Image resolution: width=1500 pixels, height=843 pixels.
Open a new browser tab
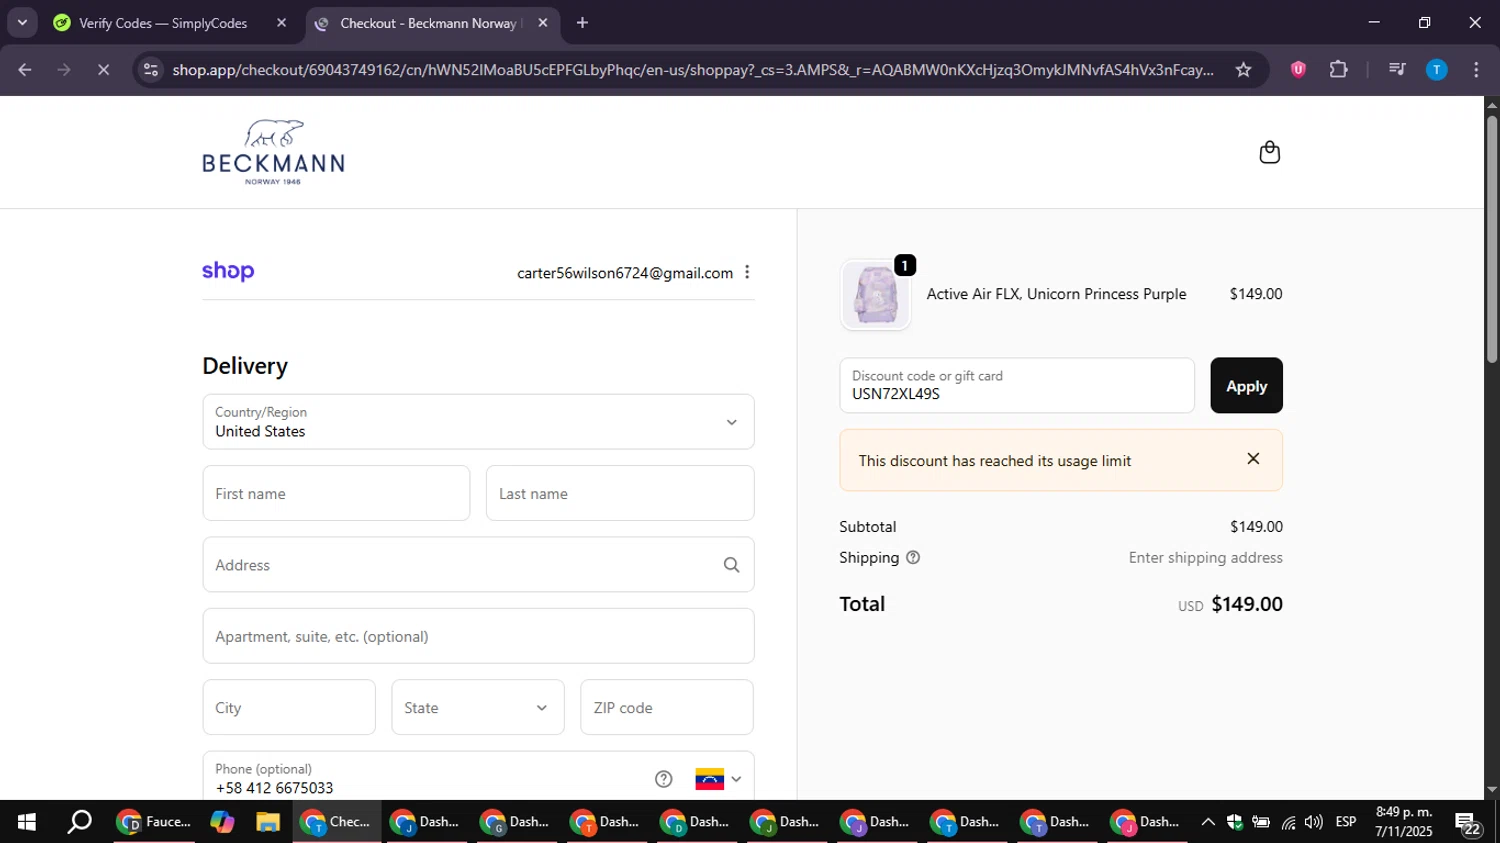click(x=582, y=22)
